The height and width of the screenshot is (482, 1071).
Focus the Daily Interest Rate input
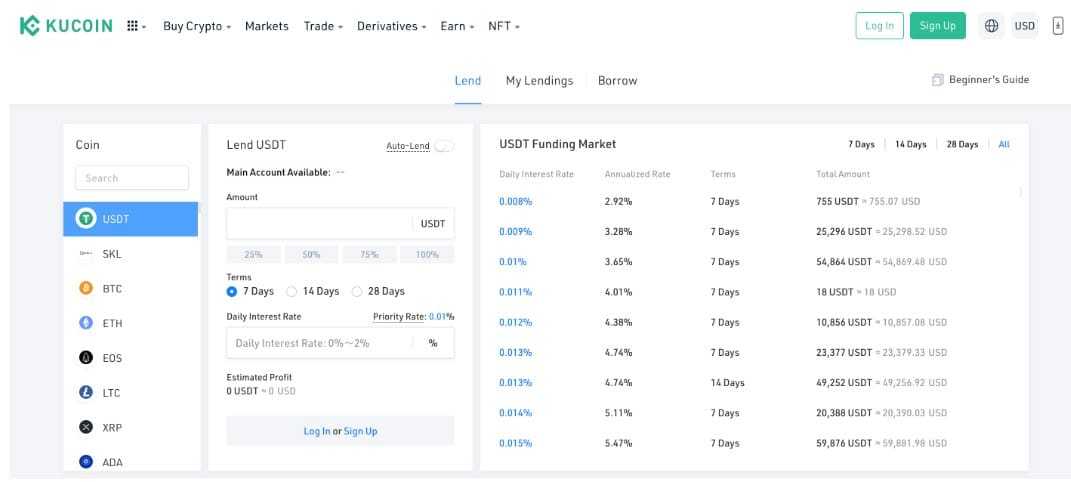coord(340,343)
